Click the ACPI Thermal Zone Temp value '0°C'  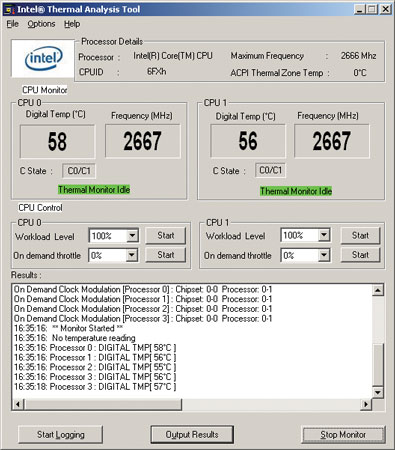[360, 72]
